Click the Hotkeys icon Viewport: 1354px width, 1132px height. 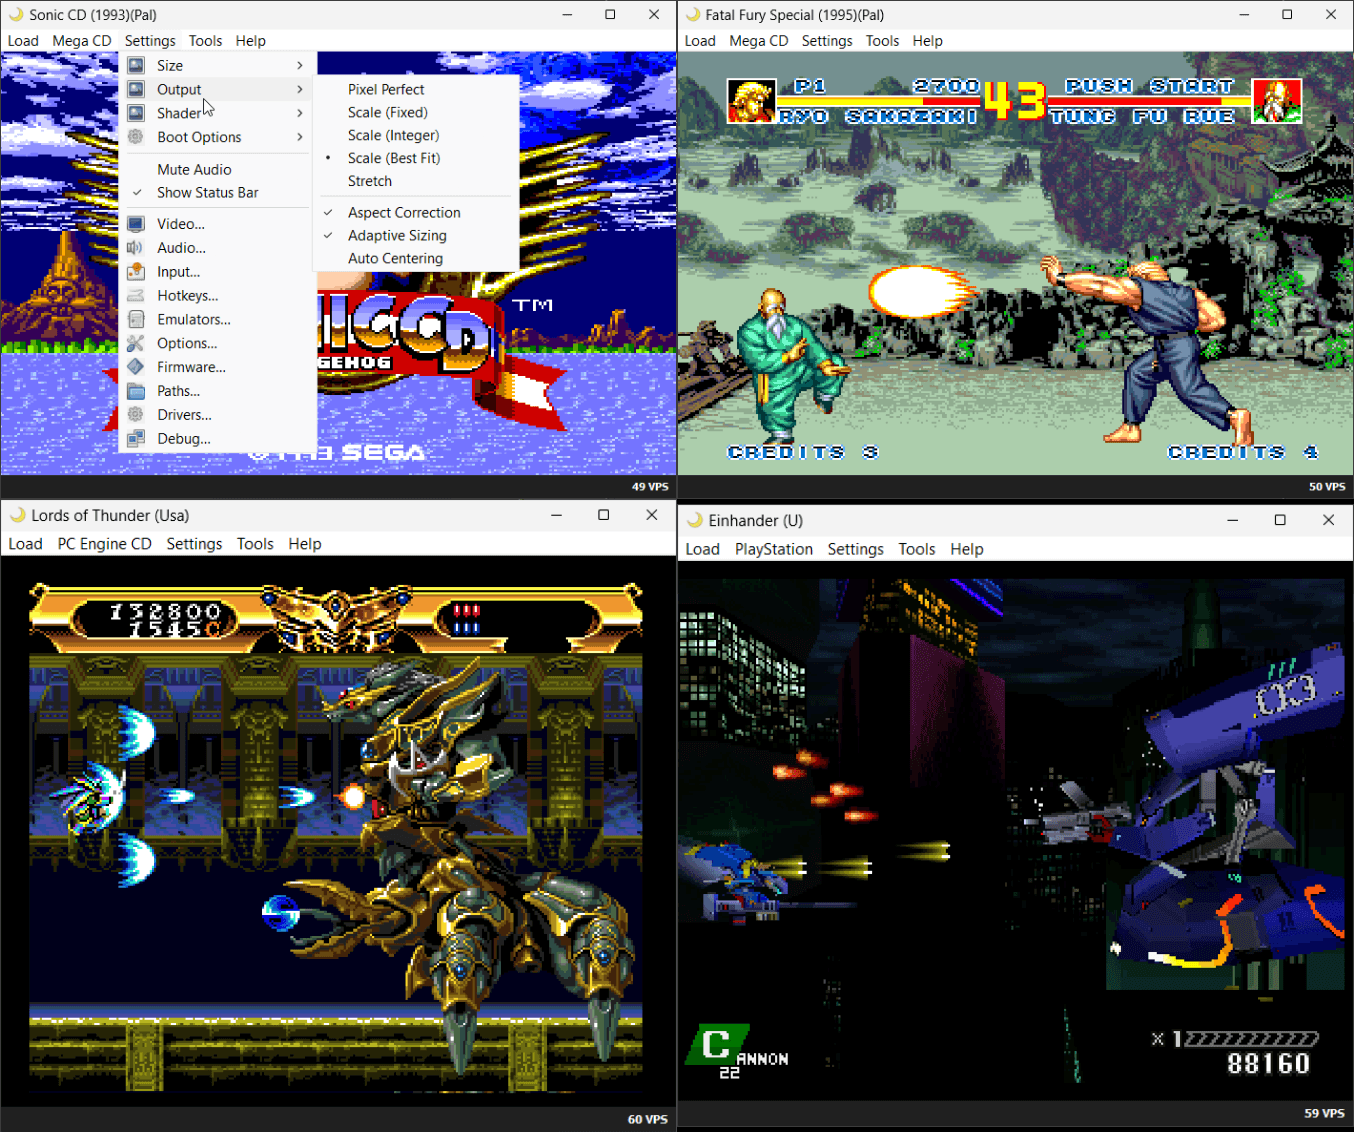(x=136, y=296)
